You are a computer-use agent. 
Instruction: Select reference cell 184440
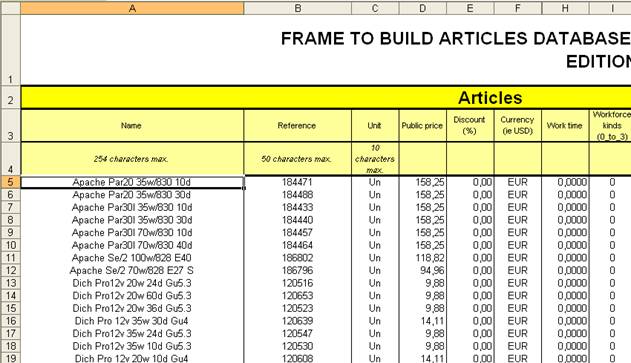pyautogui.click(x=298, y=220)
